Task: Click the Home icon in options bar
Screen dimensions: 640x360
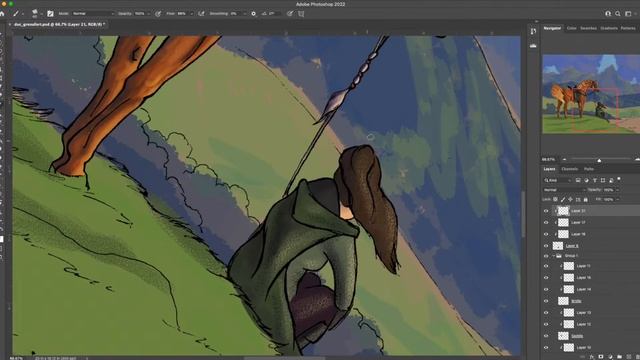Action: coord(2,13)
